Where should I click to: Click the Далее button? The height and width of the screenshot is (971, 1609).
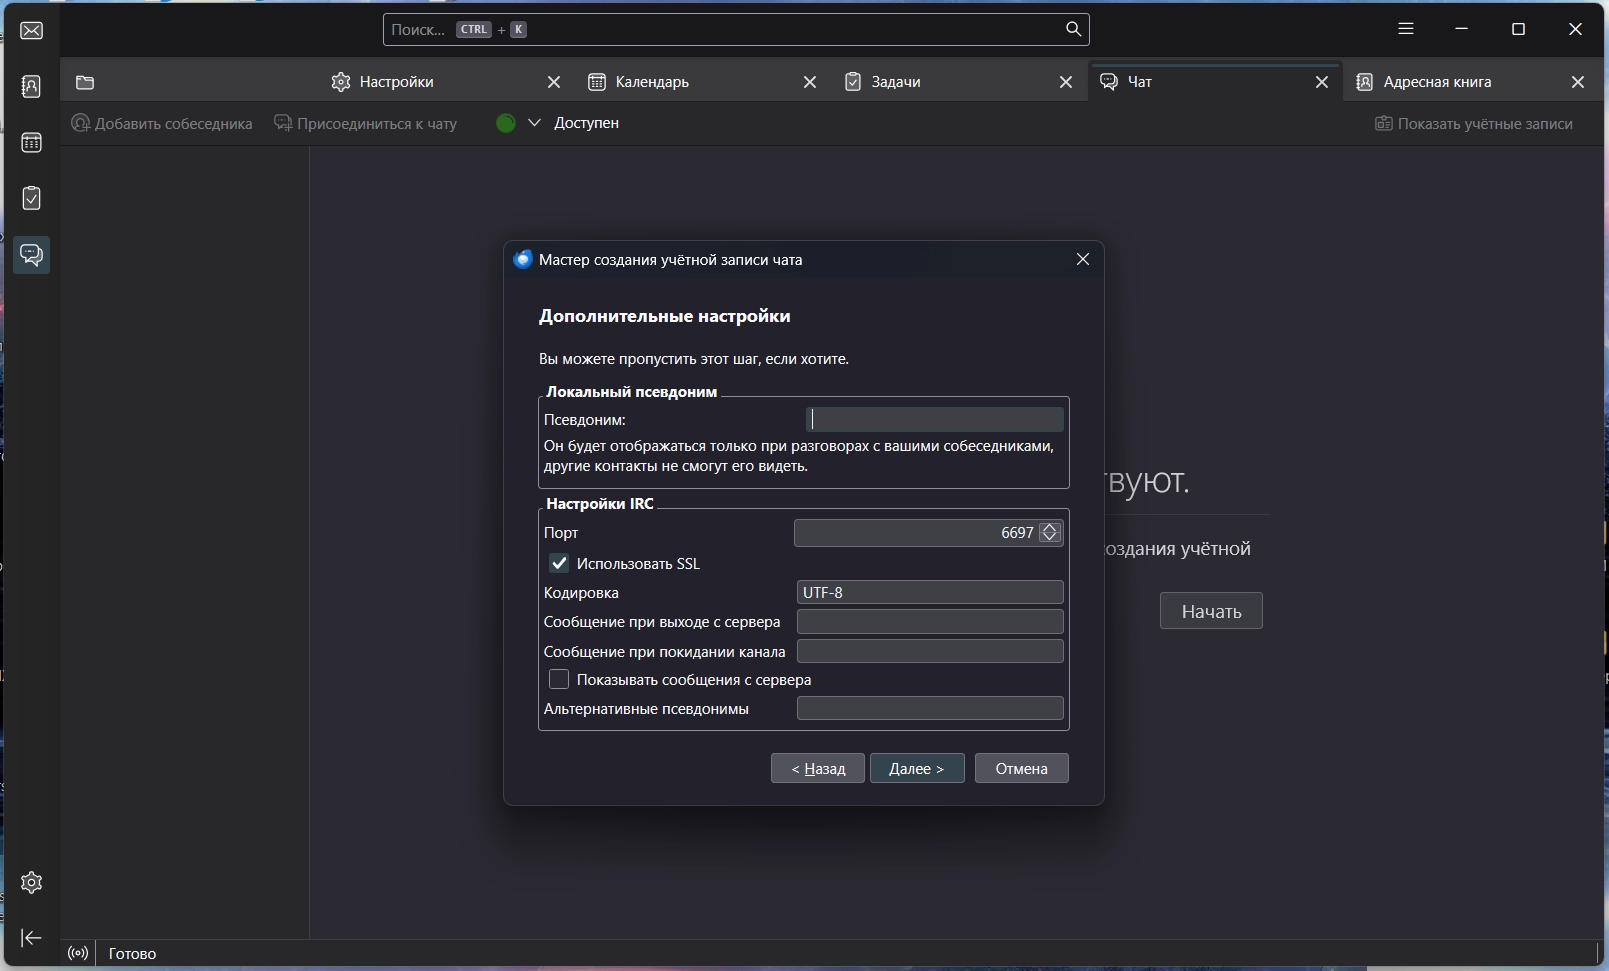(x=917, y=768)
